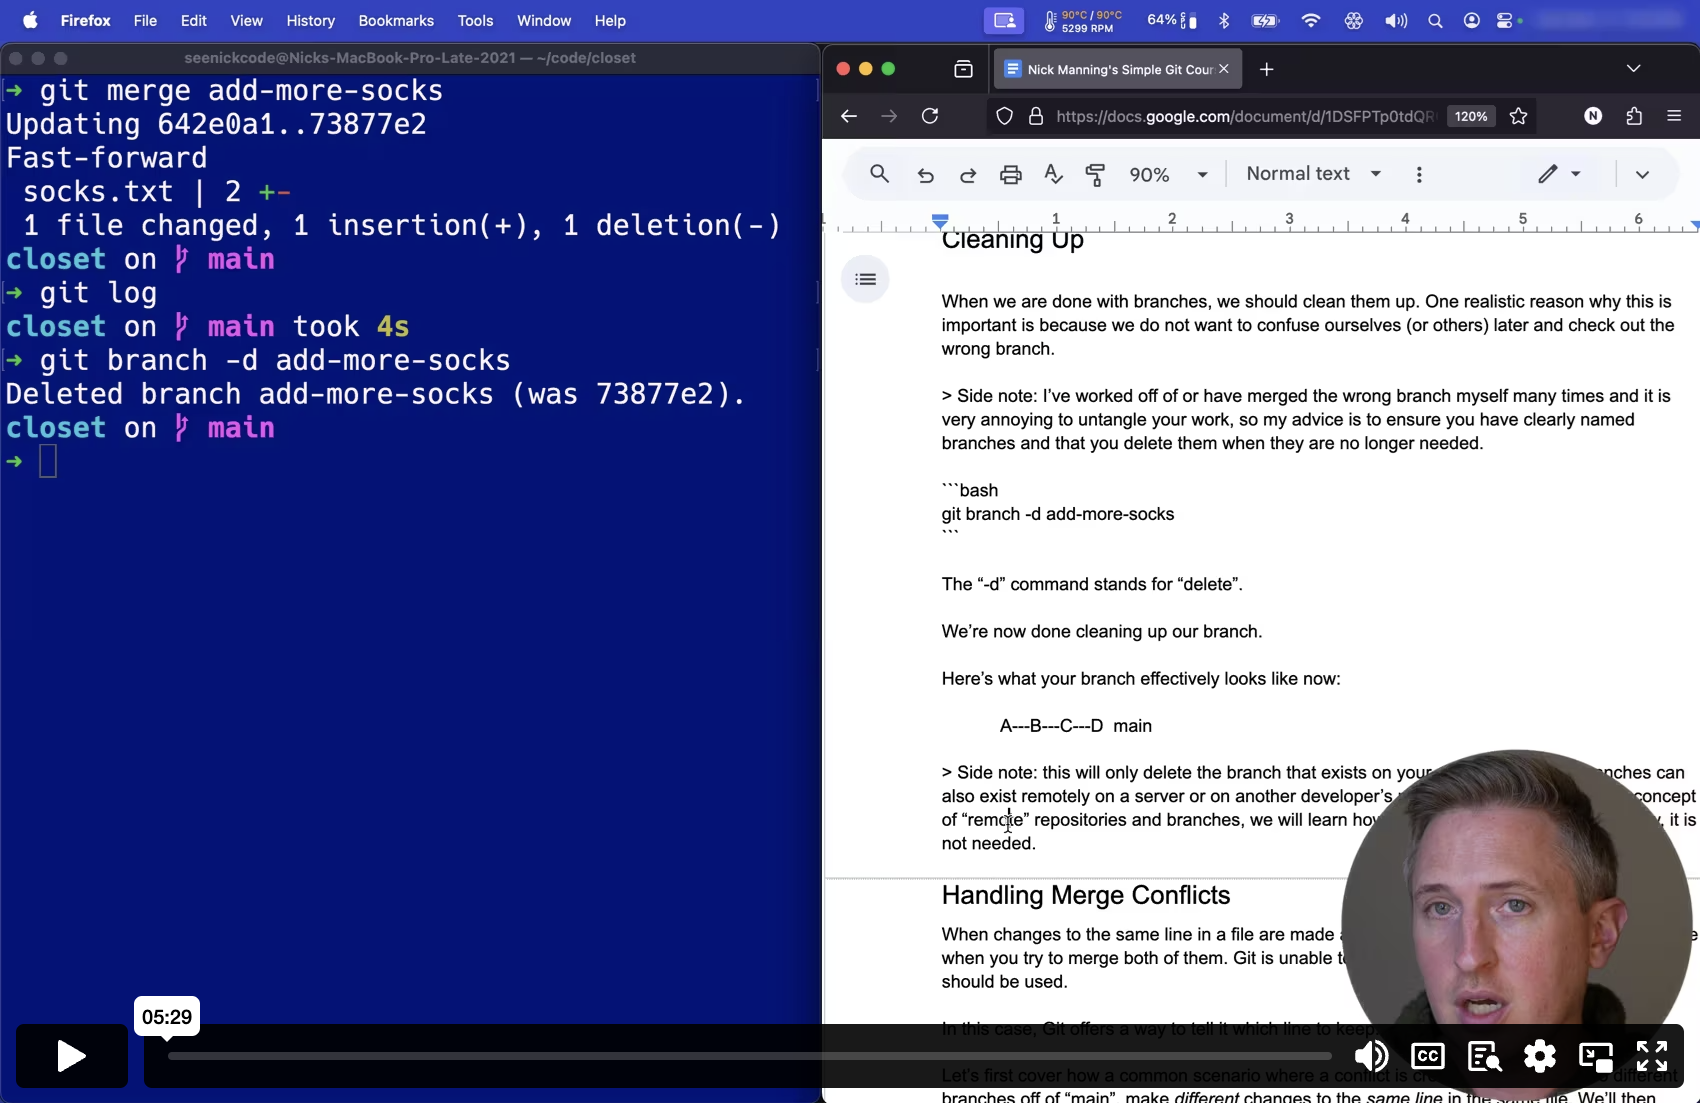
Task: Open the Apple menu
Action: click(x=30, y=20)
